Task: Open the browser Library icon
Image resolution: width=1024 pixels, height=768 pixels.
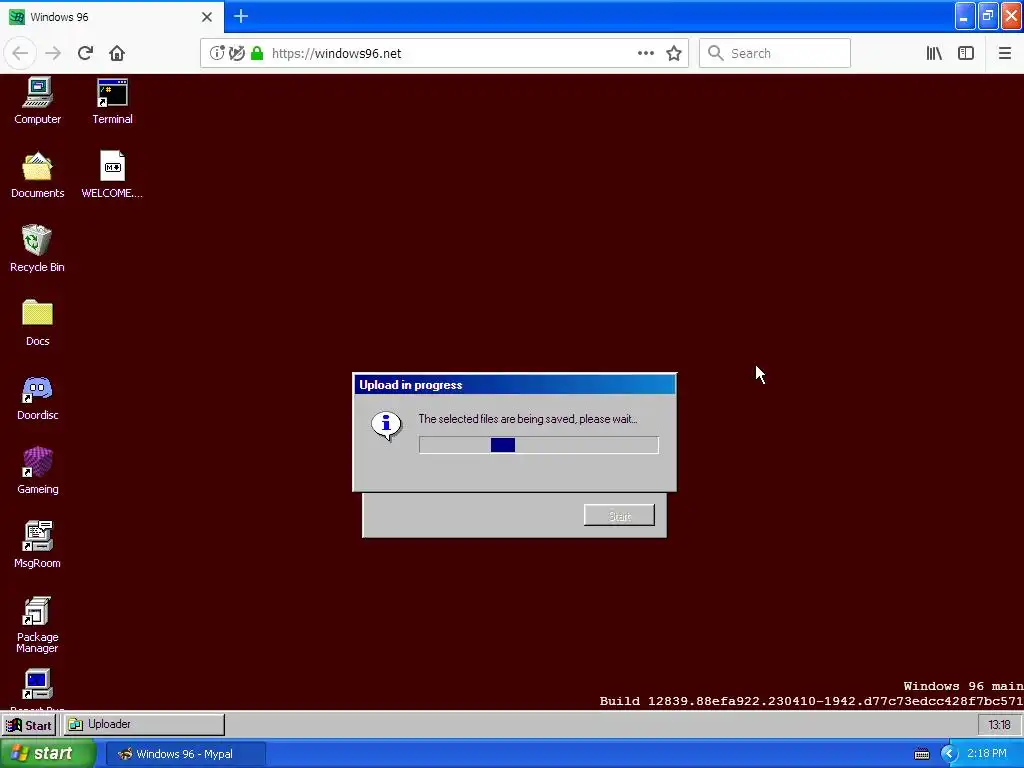Action: [x=934, y=53]
